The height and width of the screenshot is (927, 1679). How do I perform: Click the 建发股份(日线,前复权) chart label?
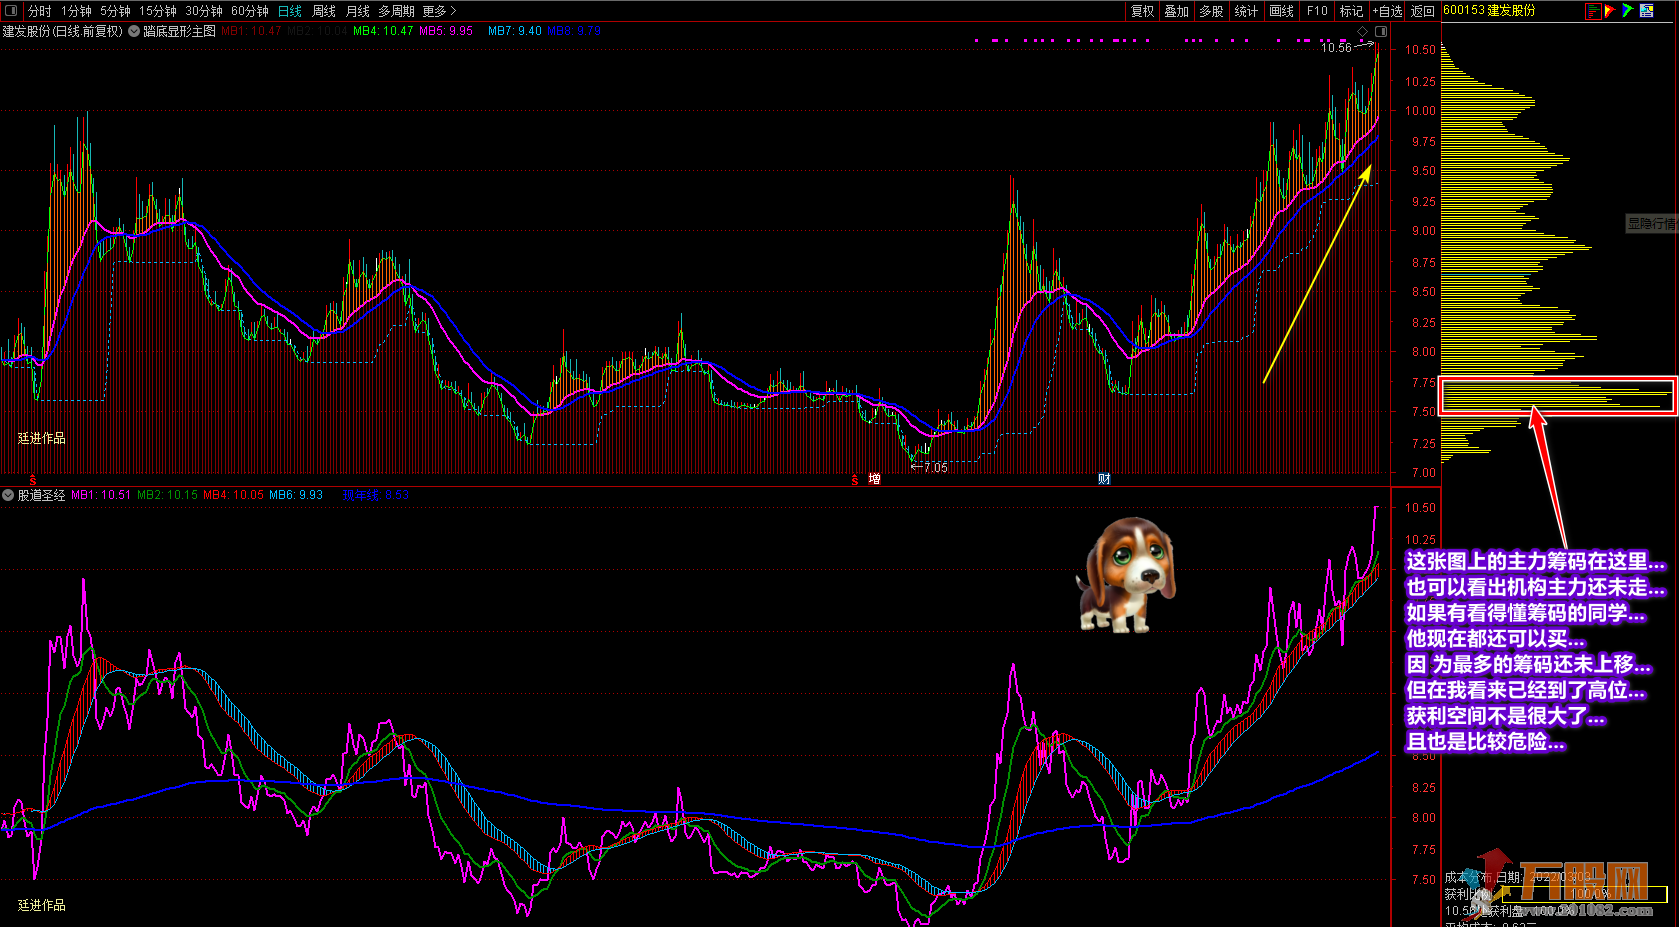62,31
